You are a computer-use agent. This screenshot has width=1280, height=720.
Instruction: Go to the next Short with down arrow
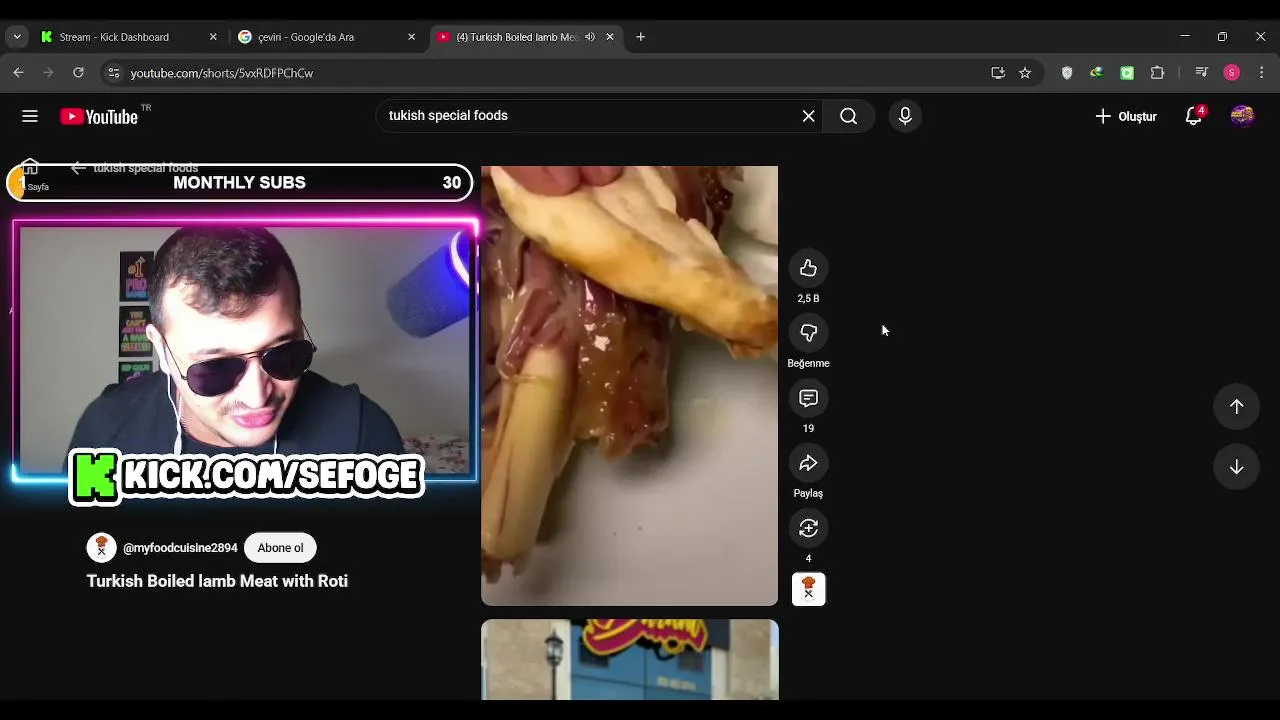pyautogui.click(x=1236, y=467)
